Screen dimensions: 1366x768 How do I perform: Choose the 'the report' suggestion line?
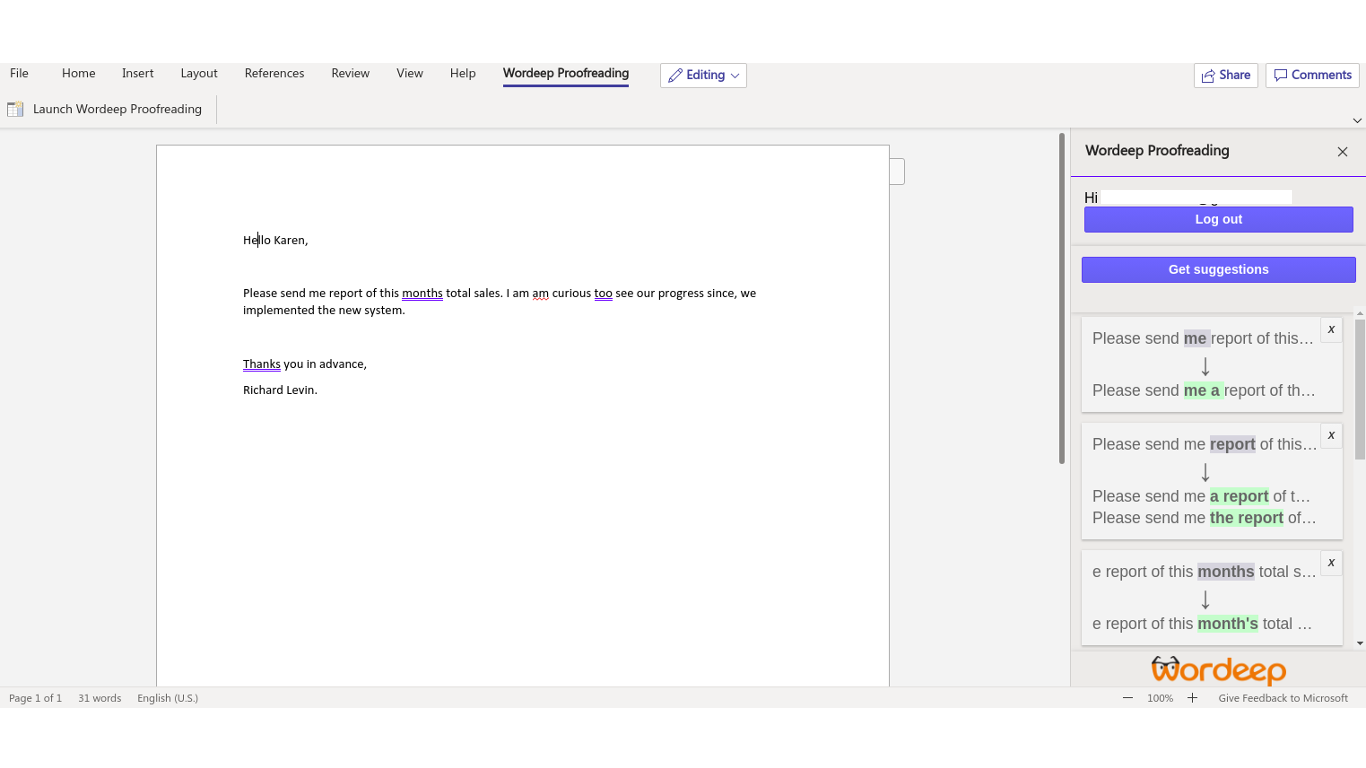(1204, 518)
